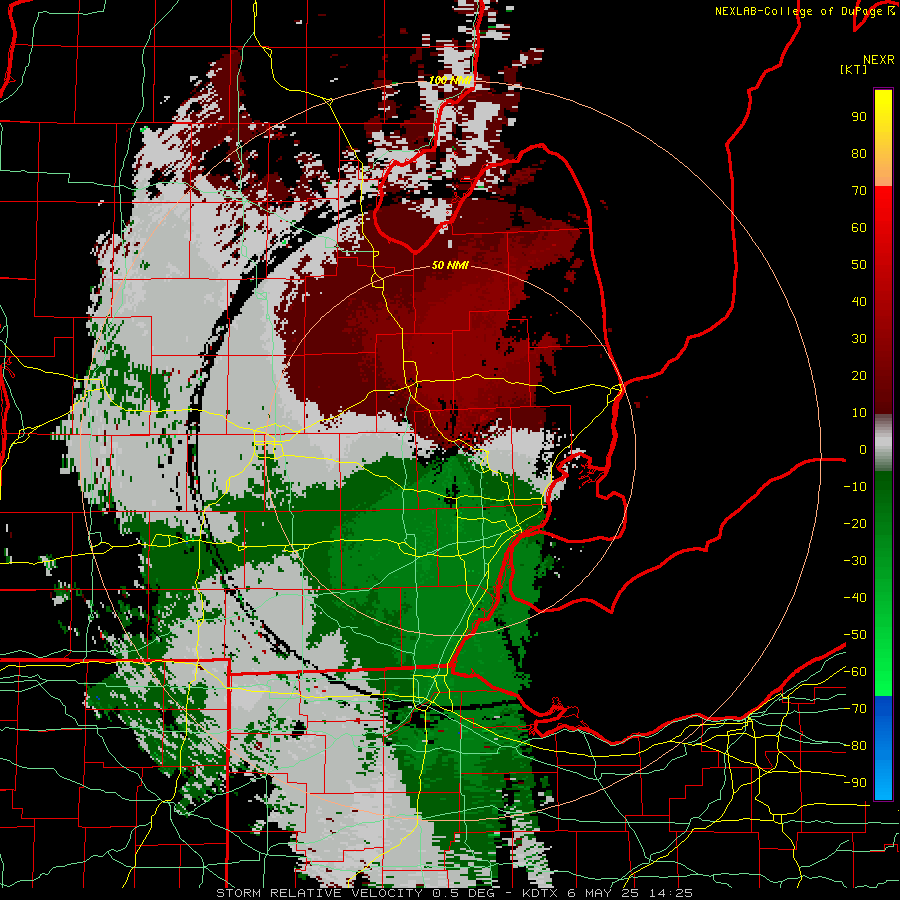900x900 pixels.
Task: Click the 70 value on velocity scale
Action: tap(859, 191)
